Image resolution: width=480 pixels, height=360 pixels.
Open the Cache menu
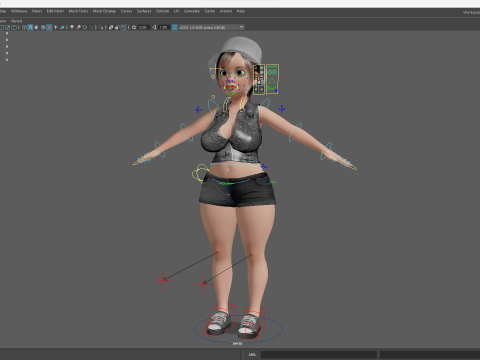click(210, 11)
